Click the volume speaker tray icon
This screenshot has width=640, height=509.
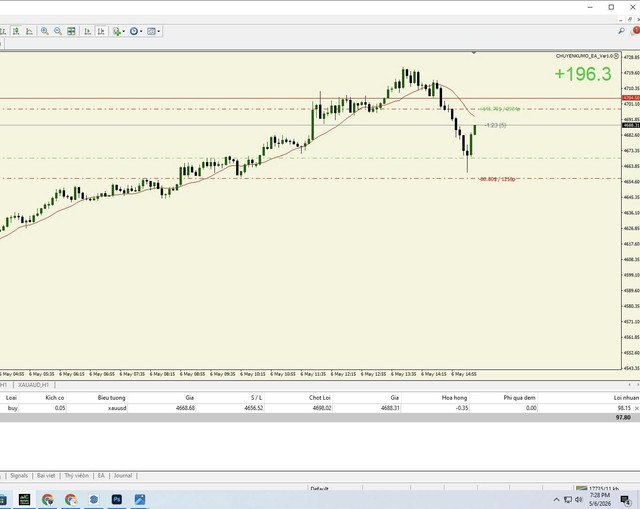coord(578,500)
